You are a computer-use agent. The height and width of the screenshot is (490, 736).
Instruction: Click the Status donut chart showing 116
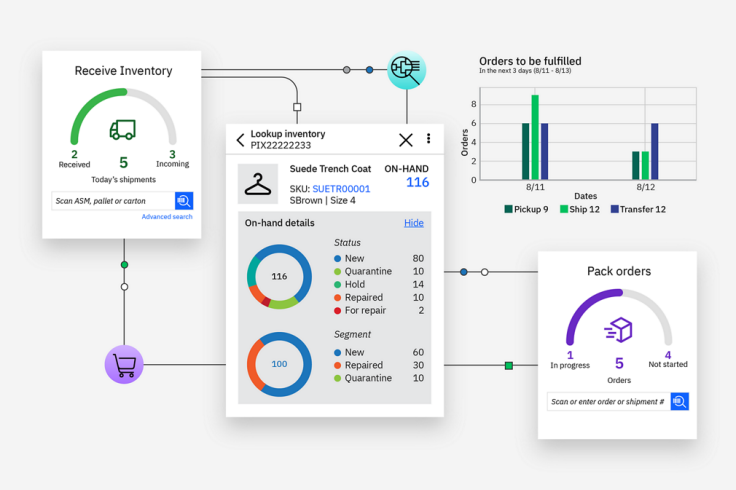click(279, 276)
